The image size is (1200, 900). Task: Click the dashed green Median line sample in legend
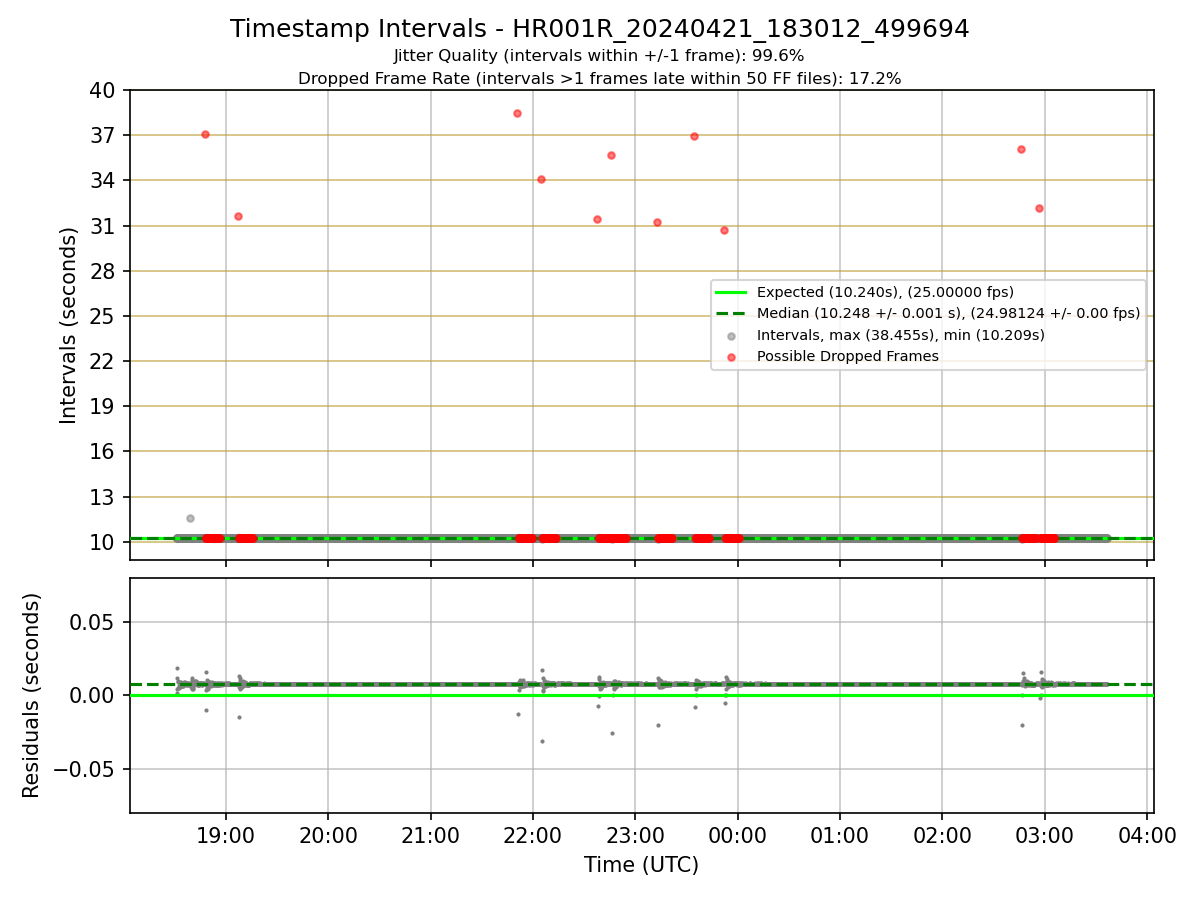732,313
